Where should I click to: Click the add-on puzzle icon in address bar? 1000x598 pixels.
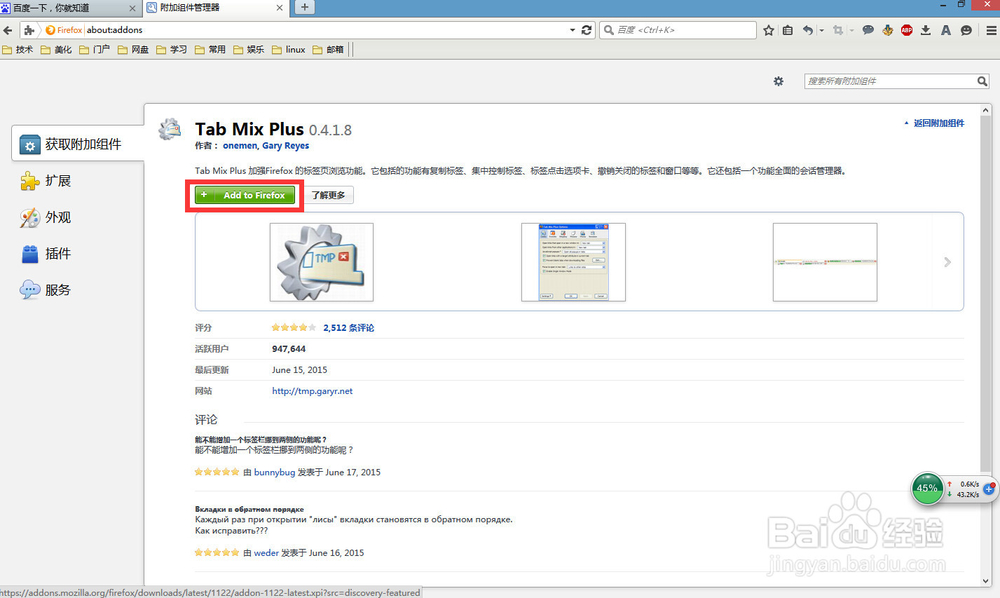(29, 30)
